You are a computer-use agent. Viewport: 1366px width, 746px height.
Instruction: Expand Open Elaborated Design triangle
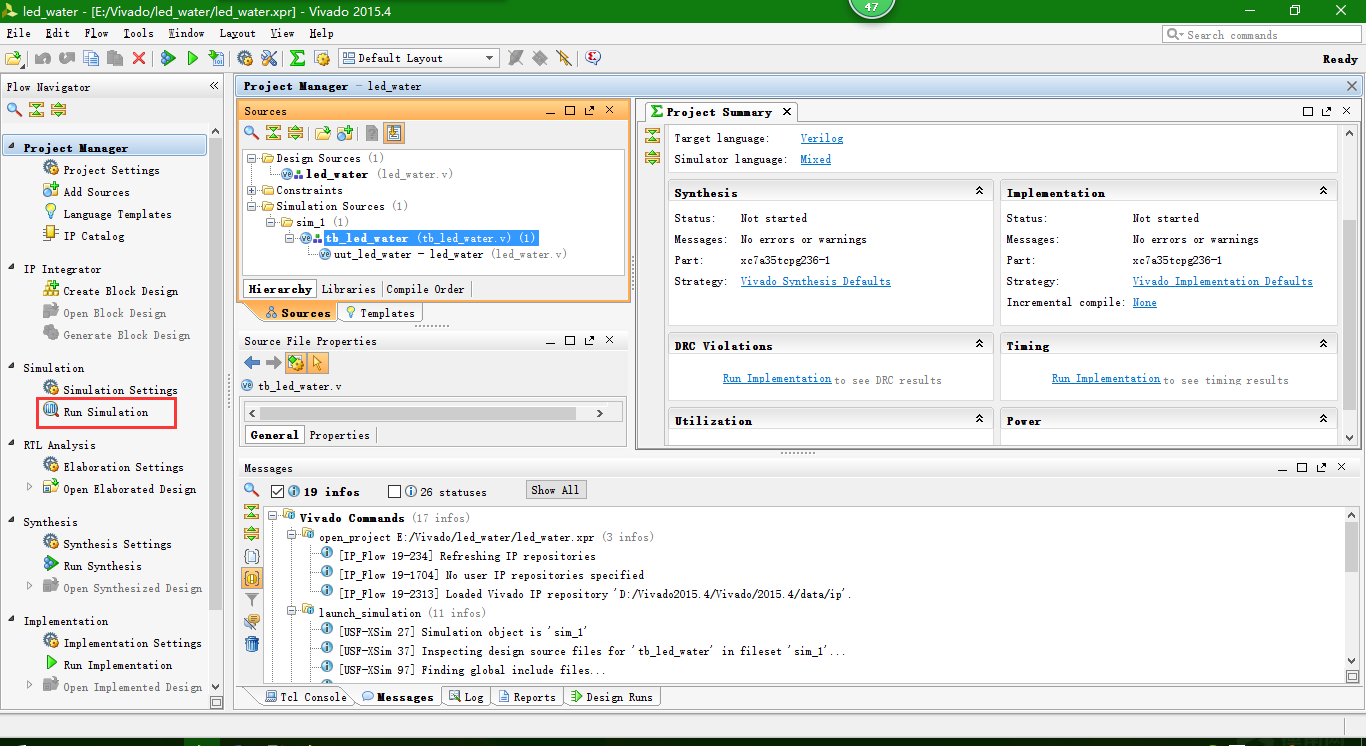pos(29,487)
